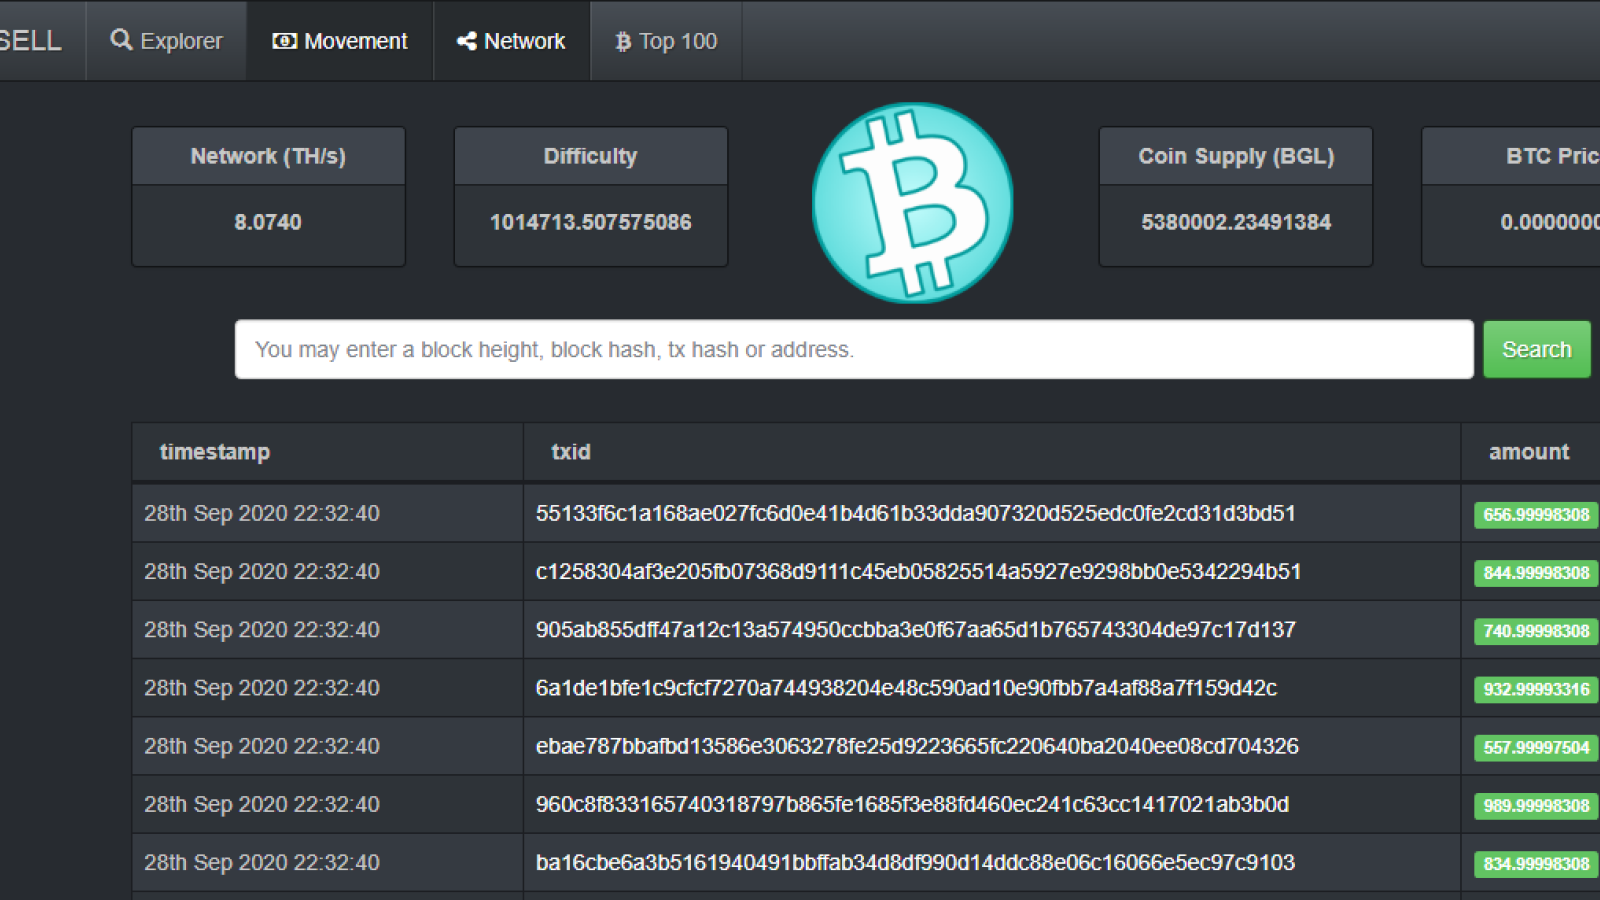Click the 989.99998308 amount badge

1536,805
